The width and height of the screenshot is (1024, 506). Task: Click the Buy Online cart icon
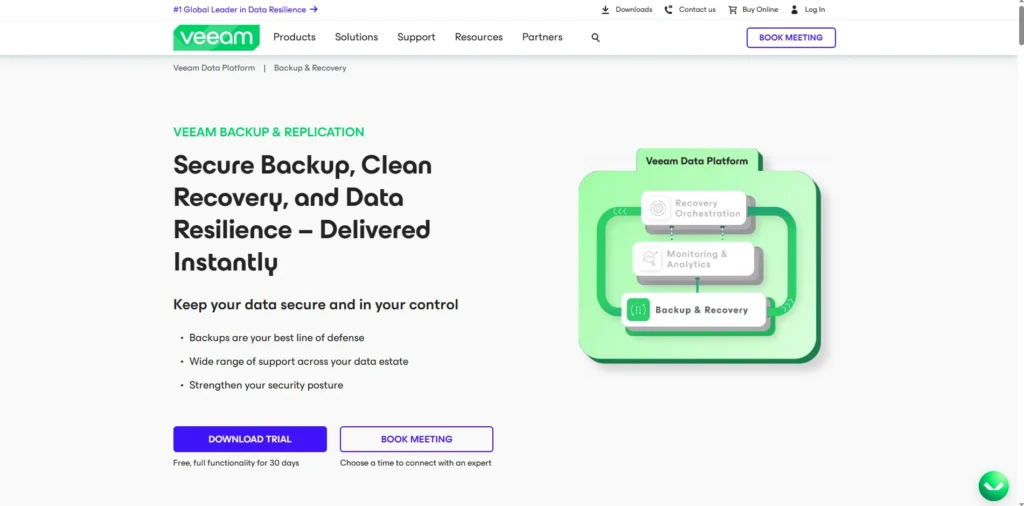(x=733, y=10)
